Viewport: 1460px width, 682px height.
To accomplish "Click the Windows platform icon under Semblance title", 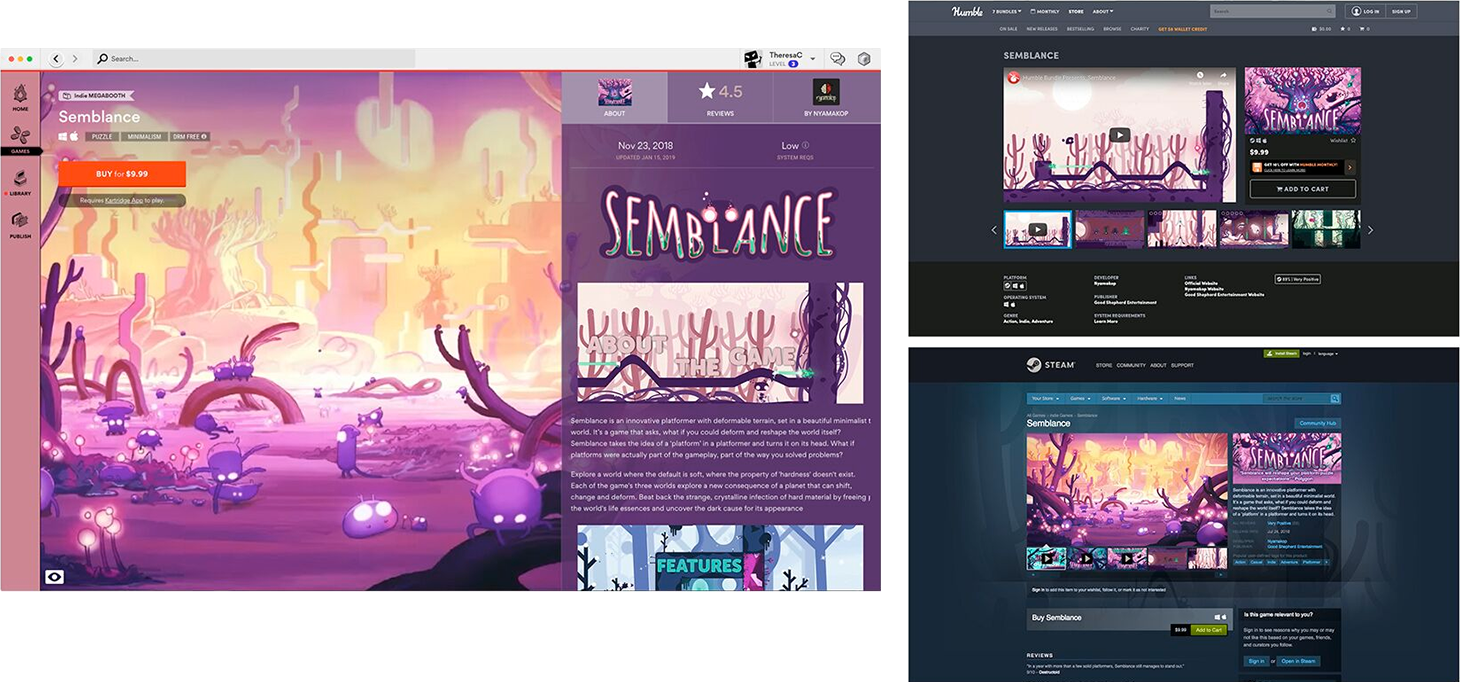I will point(62,136).
